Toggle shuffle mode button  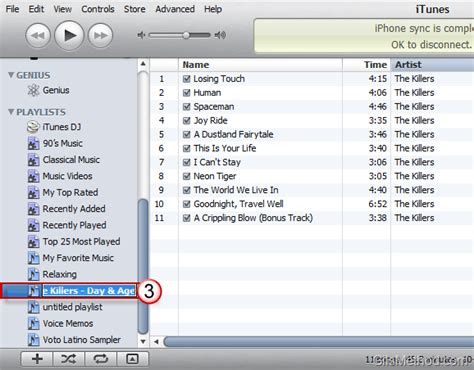coord(68,359)
